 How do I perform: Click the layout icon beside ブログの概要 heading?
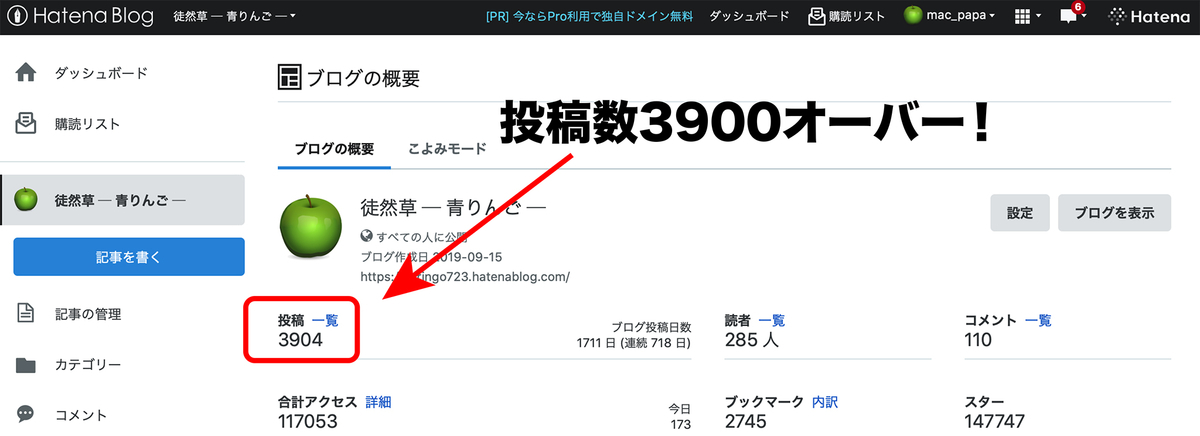point(290,78)
